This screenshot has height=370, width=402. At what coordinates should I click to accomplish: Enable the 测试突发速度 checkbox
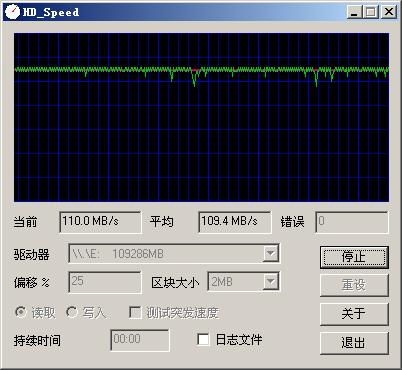click(135, 313)
